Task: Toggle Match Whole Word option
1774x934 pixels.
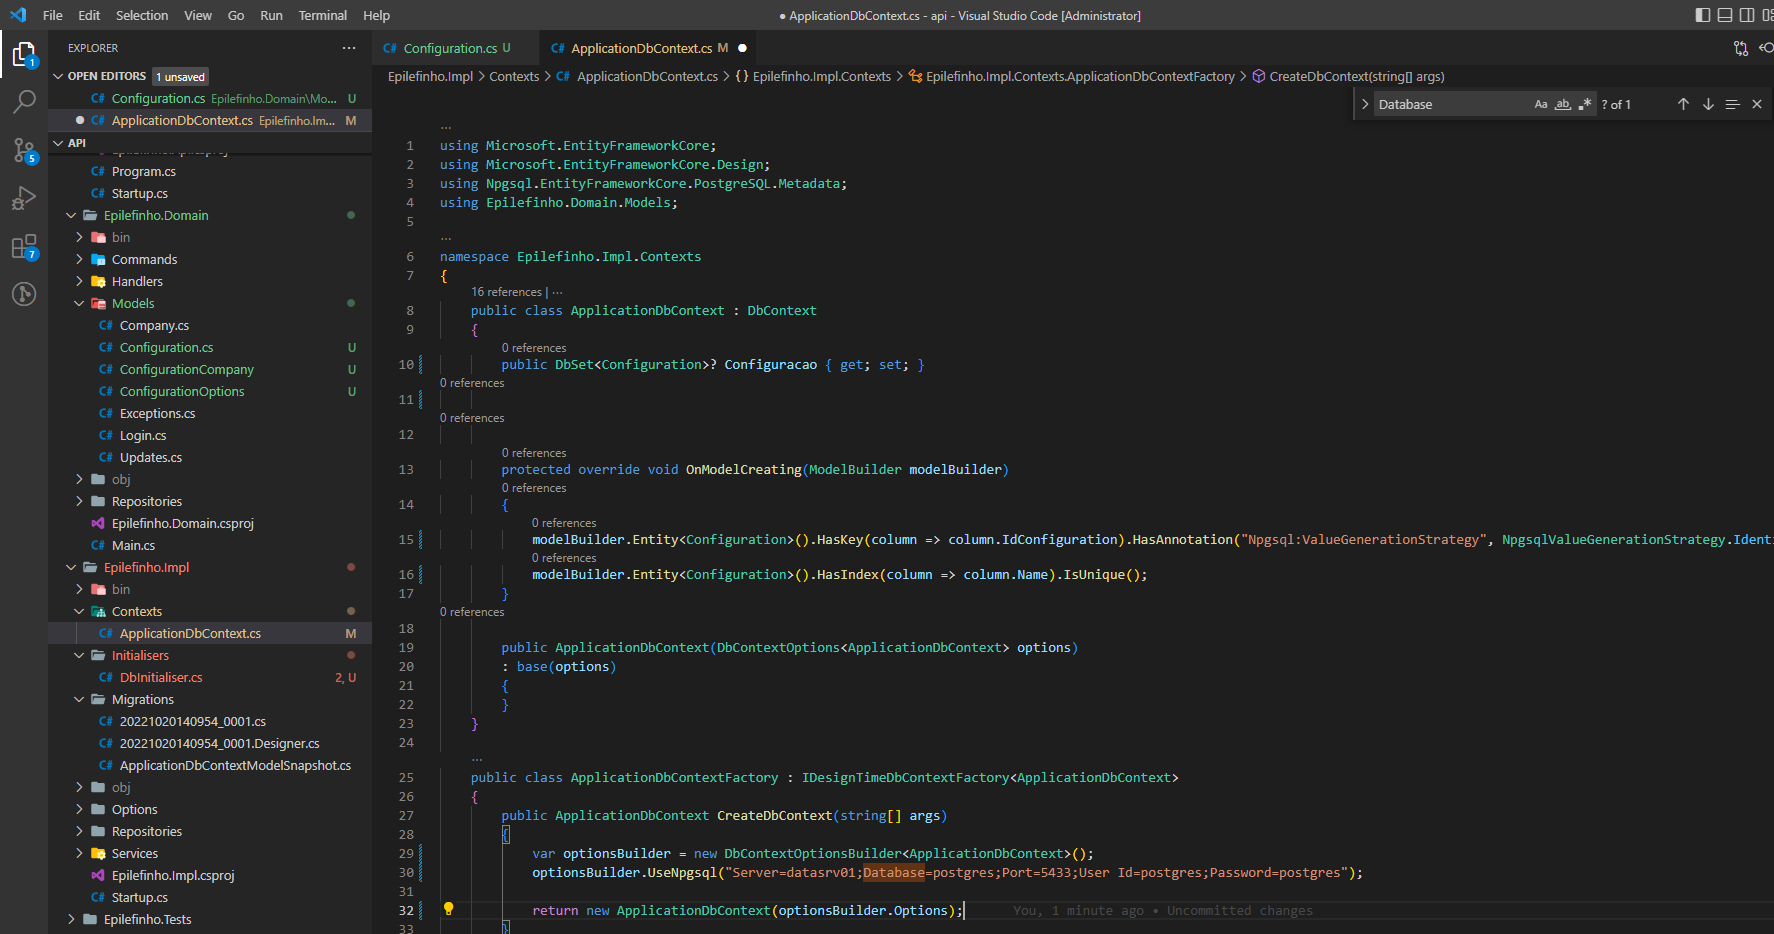Action: [x=1563, y=104]
